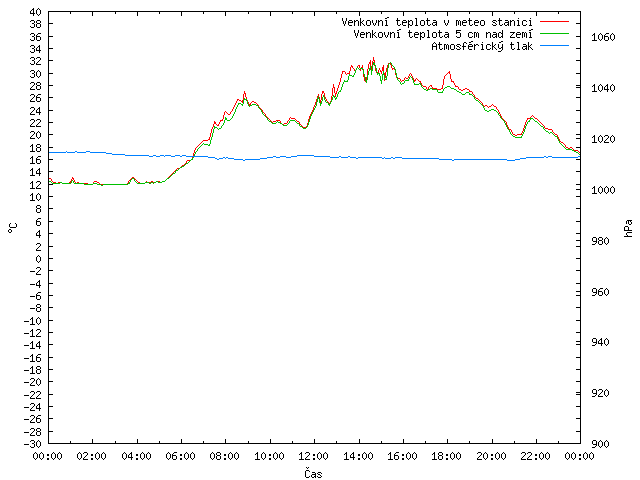Viewport: 640px width, 480px height.
Task: Click the temperature tick label '-30'
Action: pyautogui.click(x=33, y=444)
